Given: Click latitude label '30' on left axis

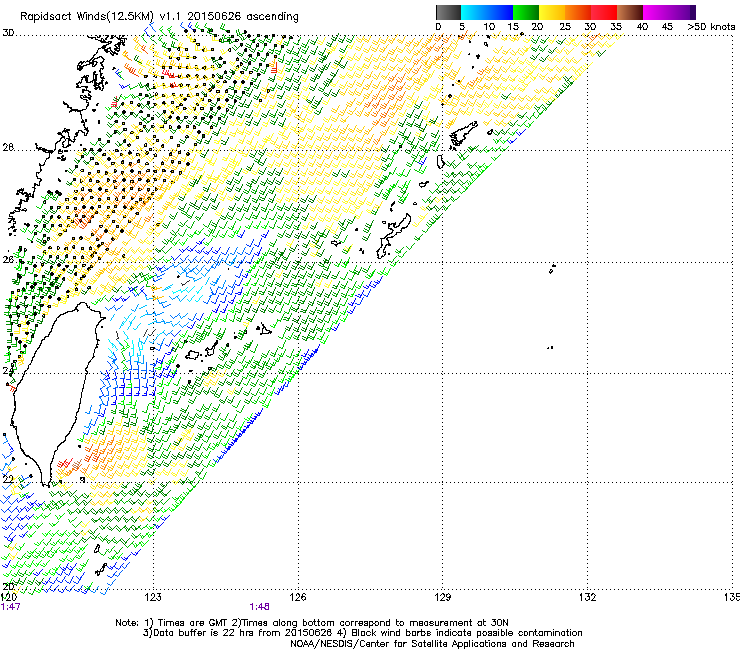Looking at the screenshot, I should pyautogui.click(x=8, y=33).
